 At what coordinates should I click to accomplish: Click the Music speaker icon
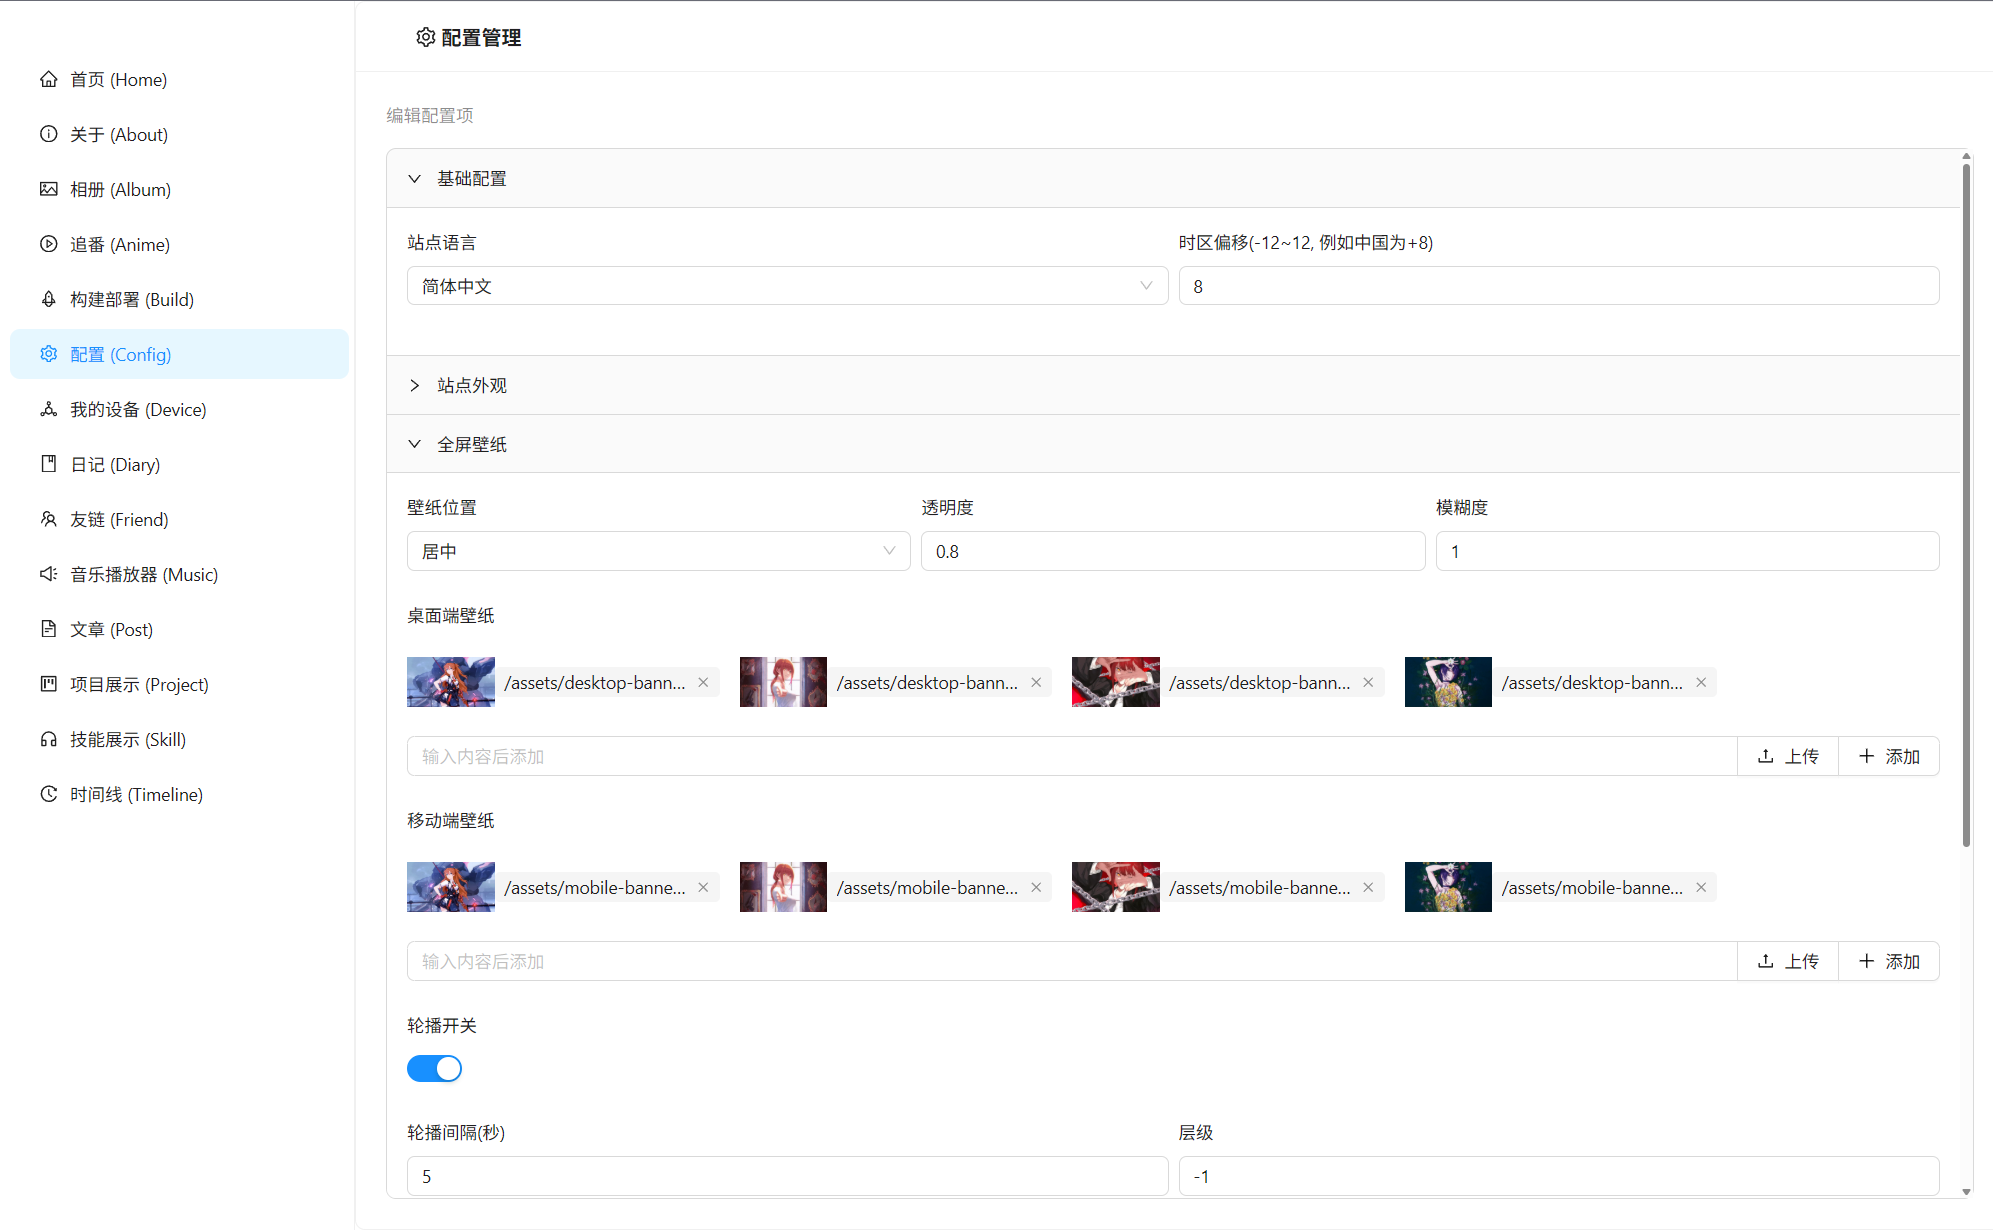click(x=48, y=574)
